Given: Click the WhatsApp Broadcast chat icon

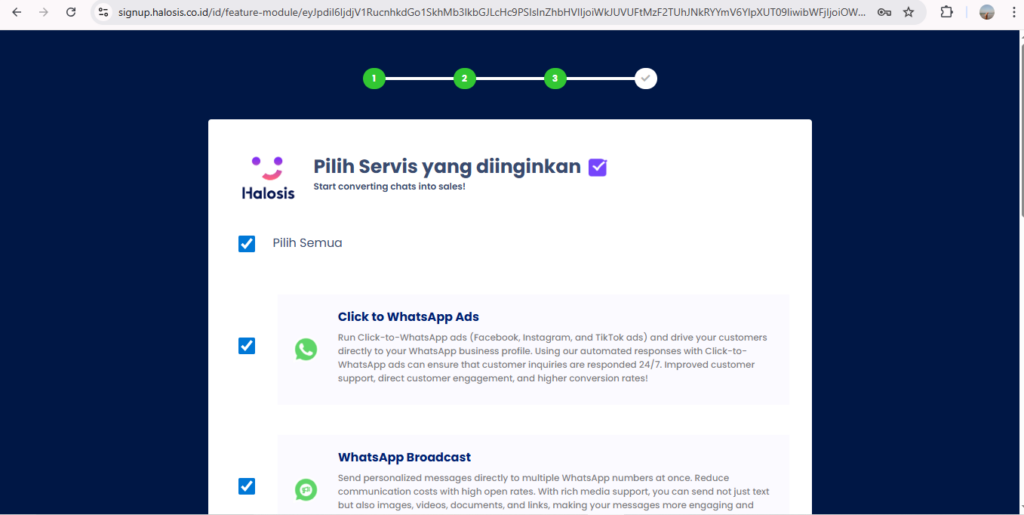Looking at the screenshot, I should coord(306,489).
